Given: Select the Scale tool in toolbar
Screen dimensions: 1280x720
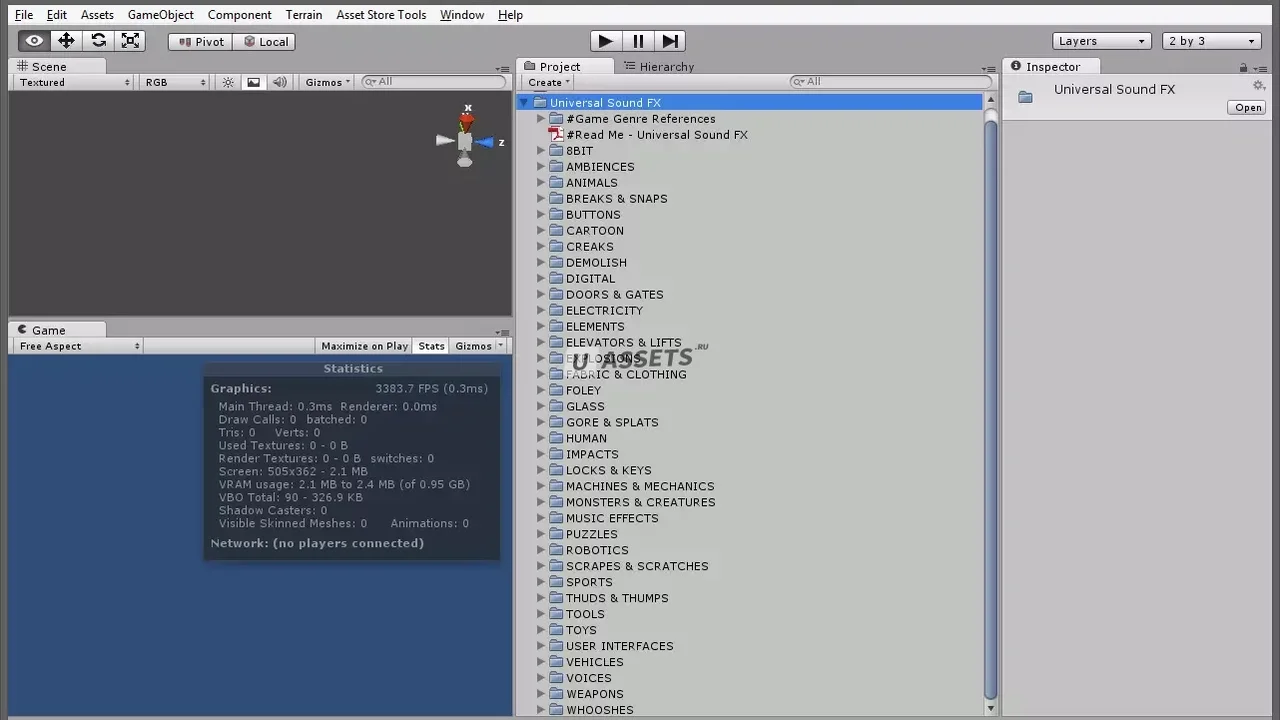Looking at the screenshot, I should pyautogui.click(x=130, y=41).
